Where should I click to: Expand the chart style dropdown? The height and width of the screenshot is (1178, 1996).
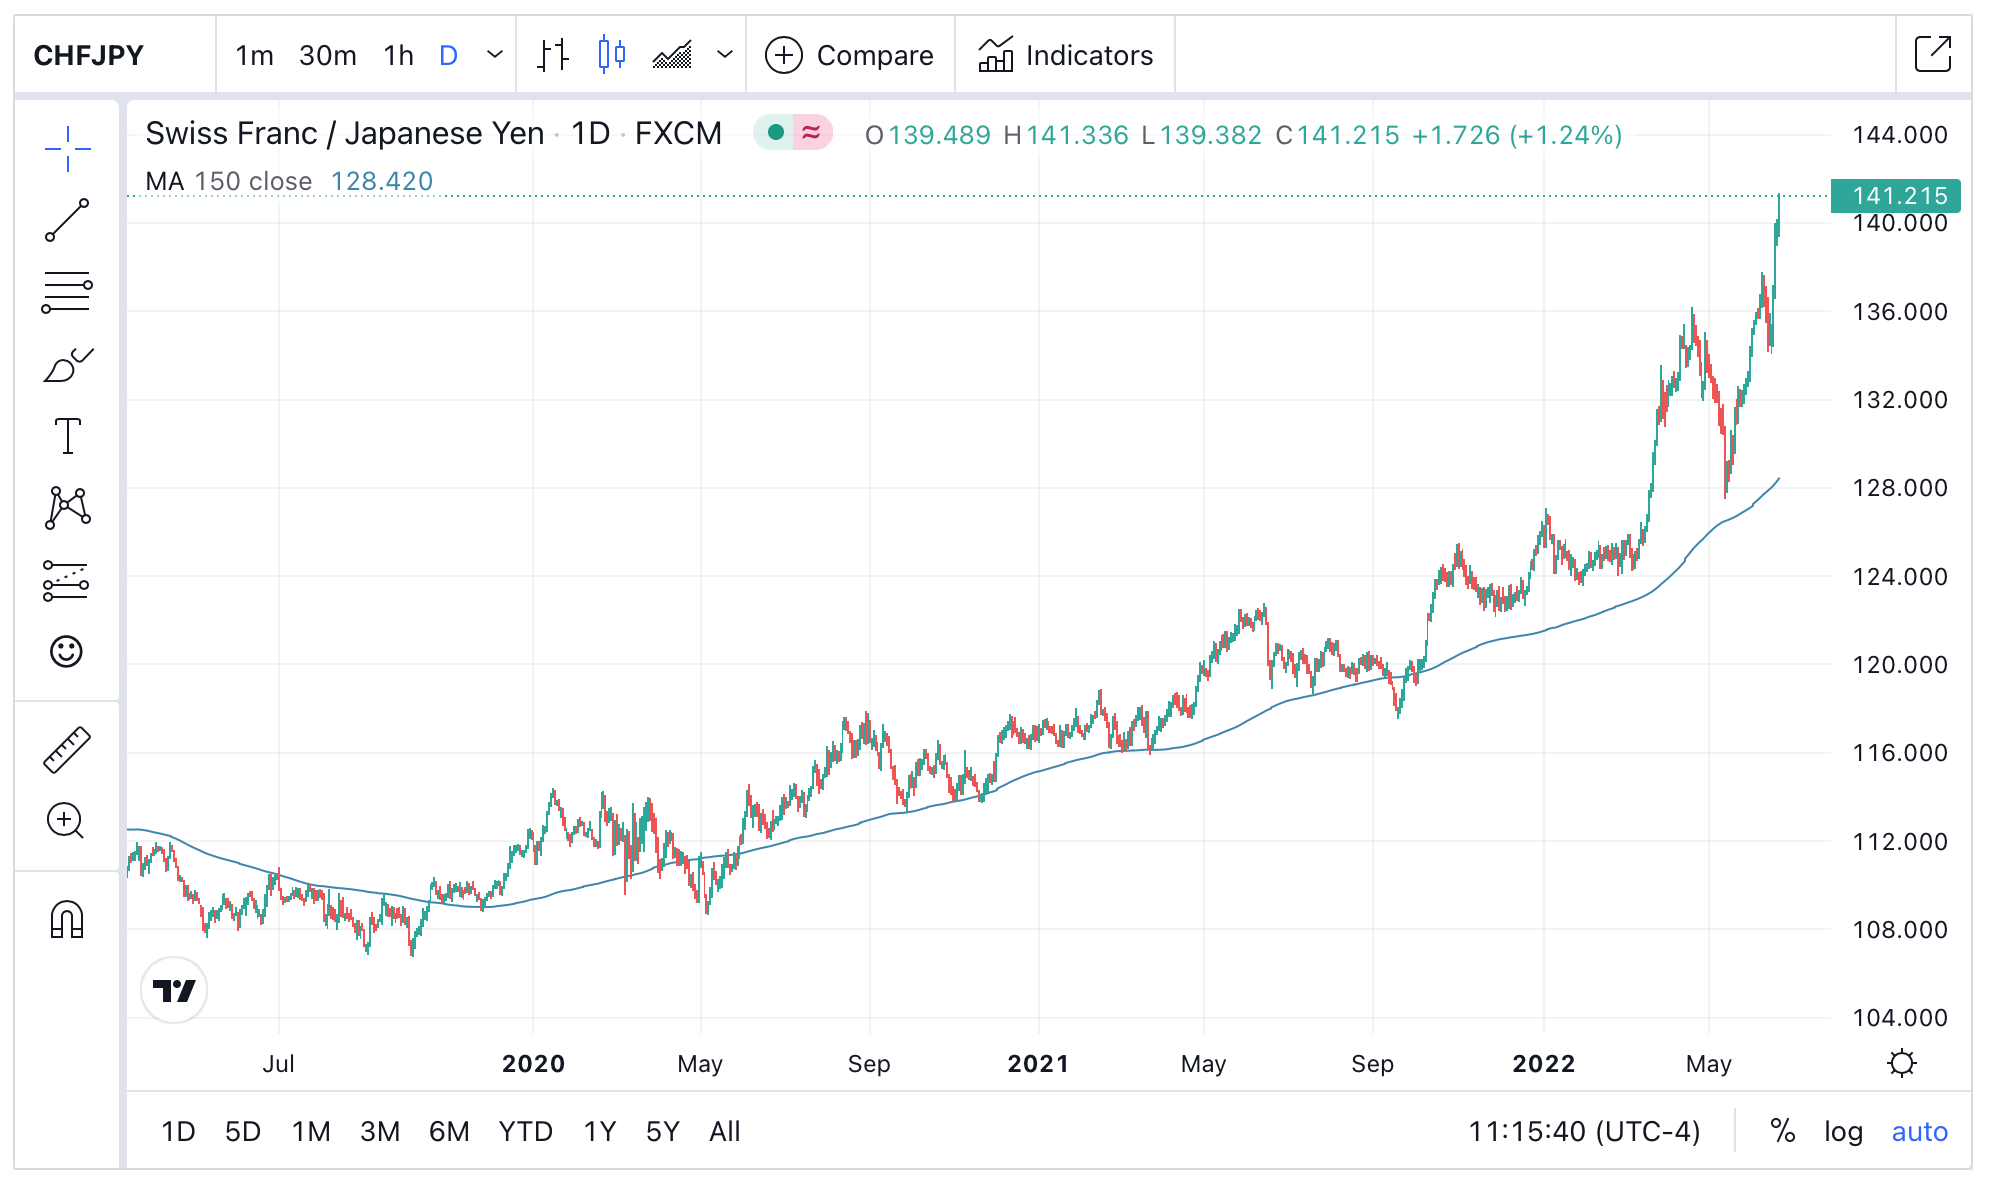[x=724, y=55]
